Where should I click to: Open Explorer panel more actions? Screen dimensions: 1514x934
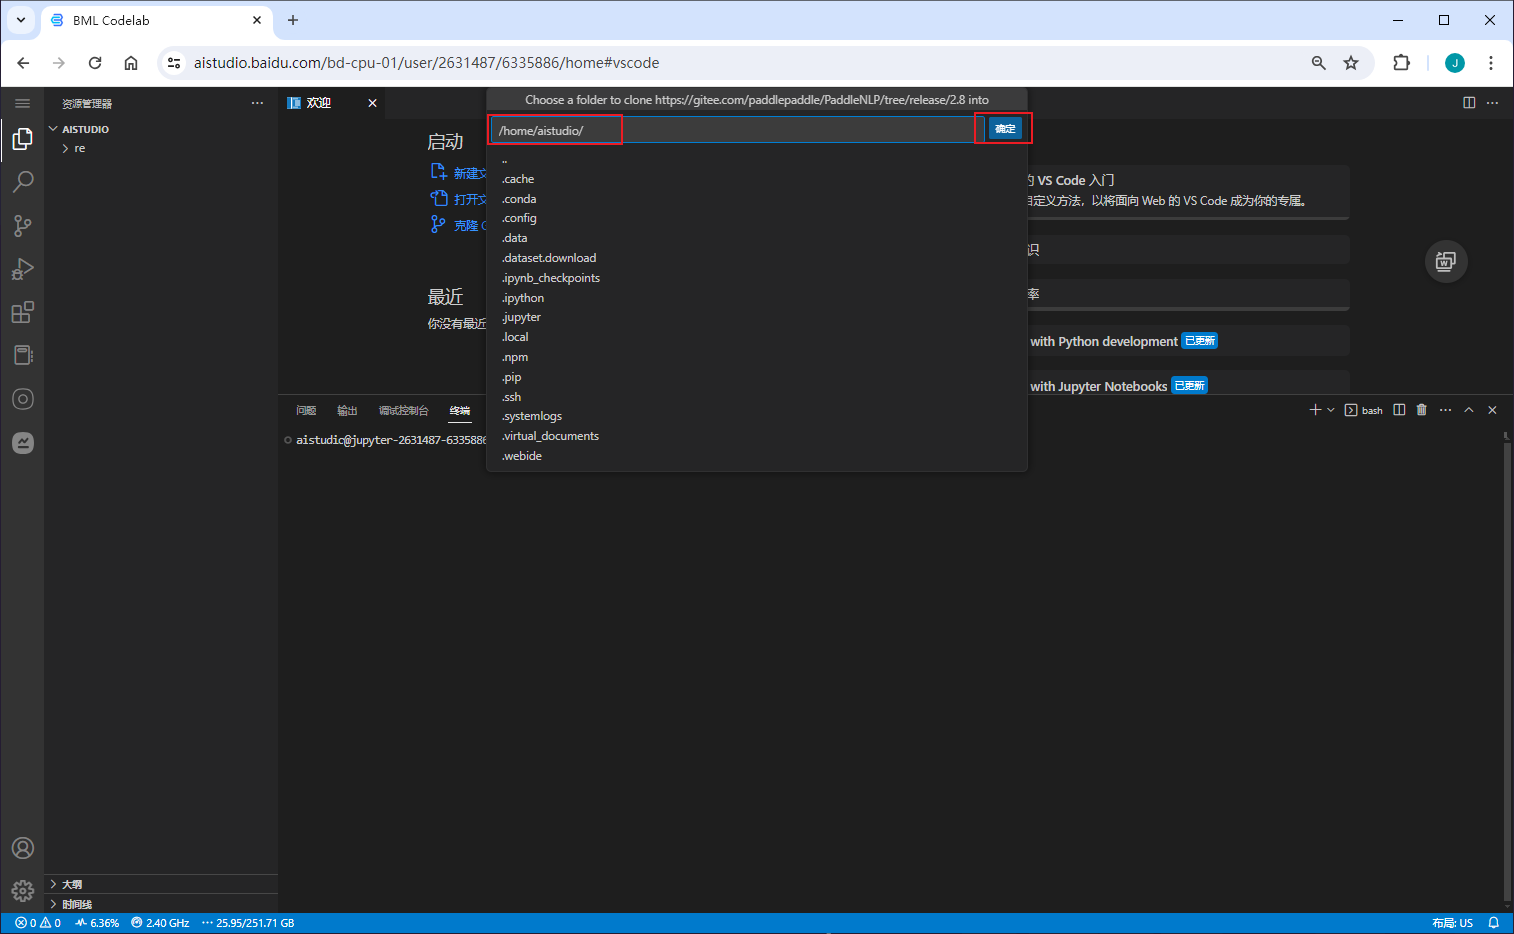[x=257, y=103]
